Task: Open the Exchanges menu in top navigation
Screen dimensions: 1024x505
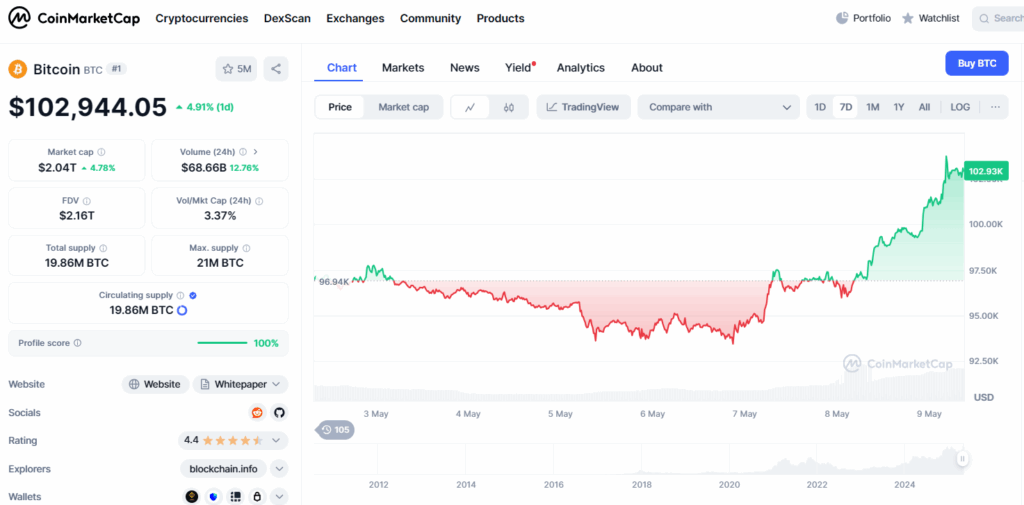Action: (x=356, y=18)
